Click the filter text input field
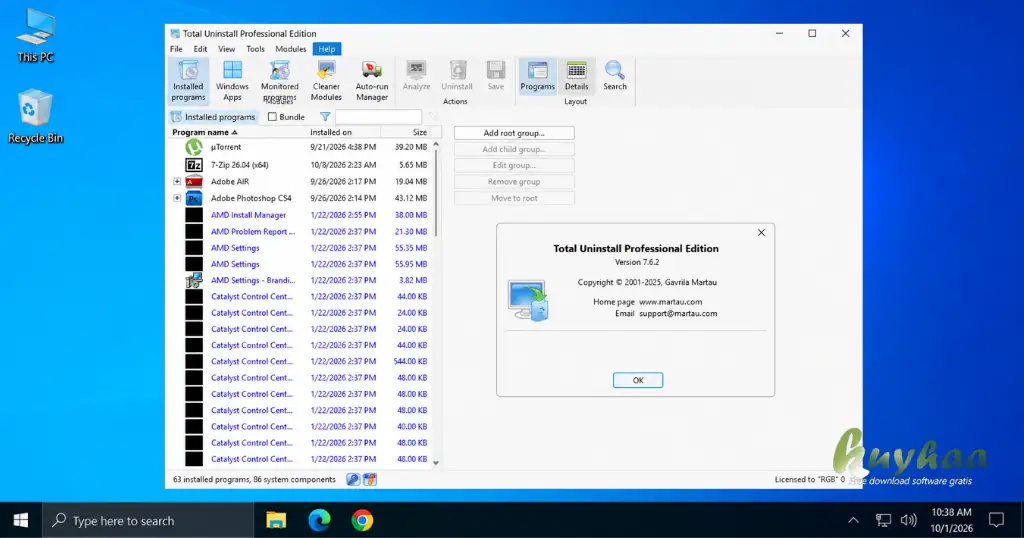This screenshot has height=538, width=1024. pos(378,117)
